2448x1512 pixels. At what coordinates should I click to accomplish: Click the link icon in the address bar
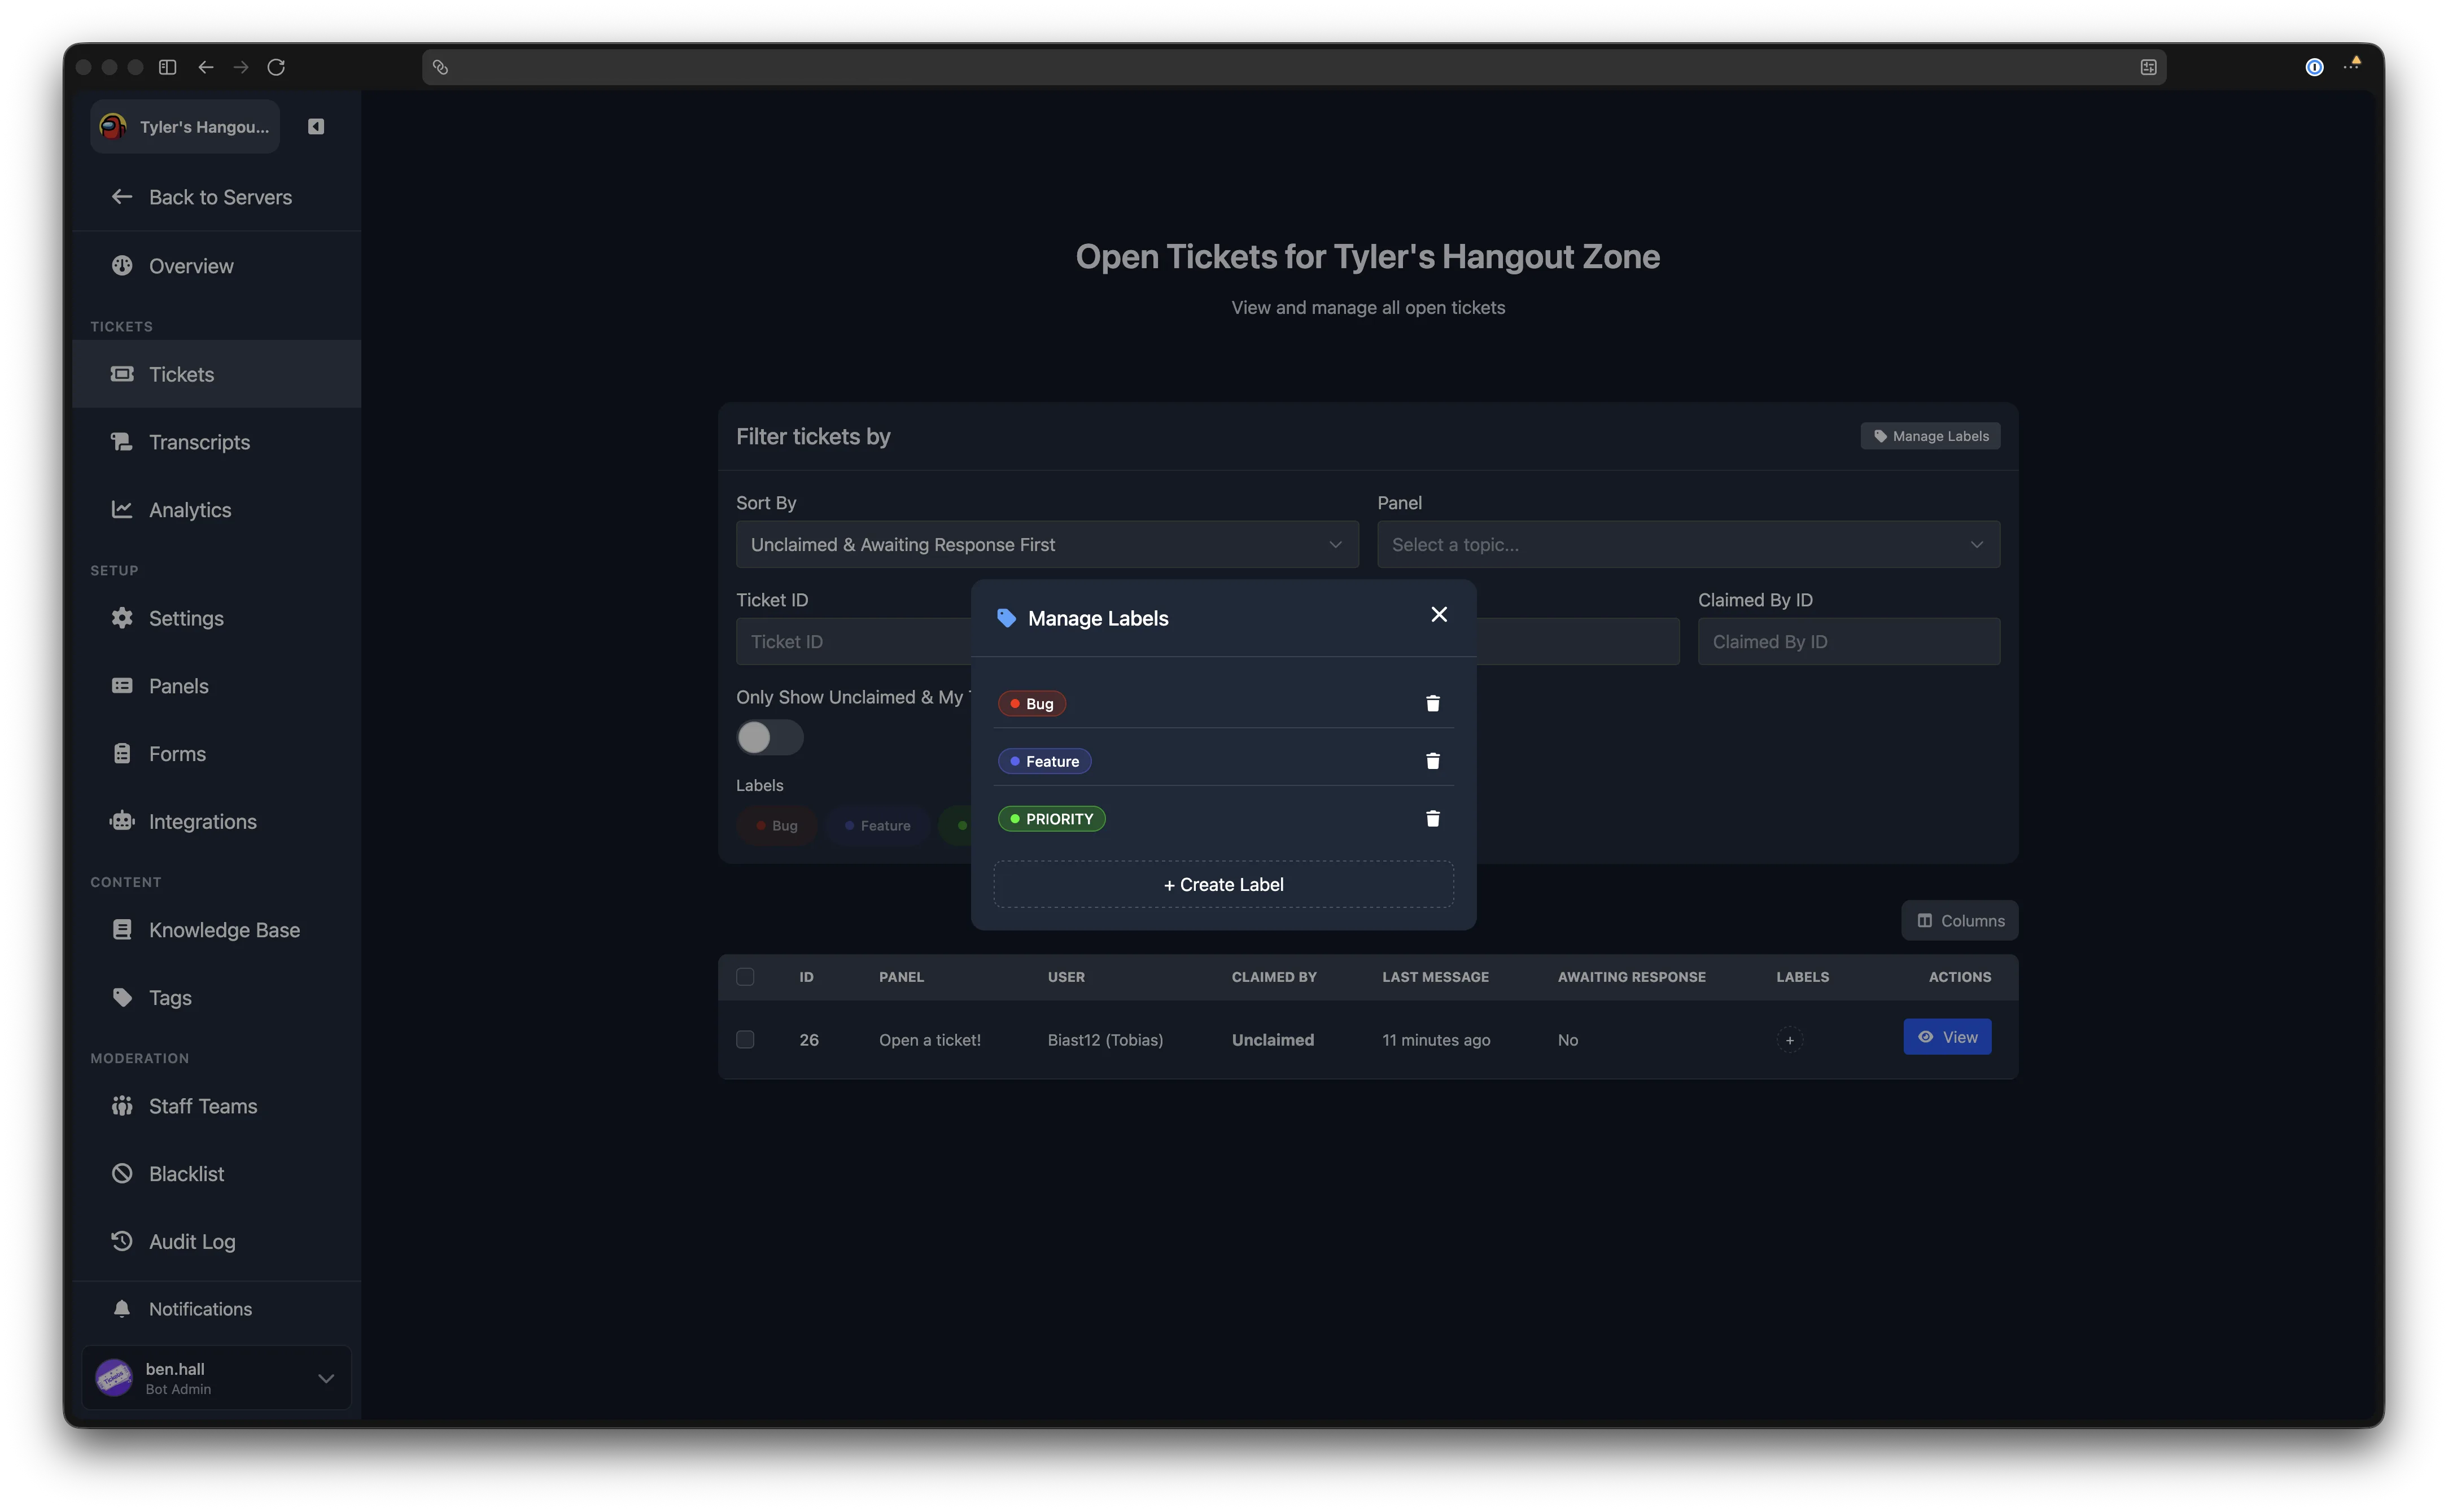click(x=440, y=67)
